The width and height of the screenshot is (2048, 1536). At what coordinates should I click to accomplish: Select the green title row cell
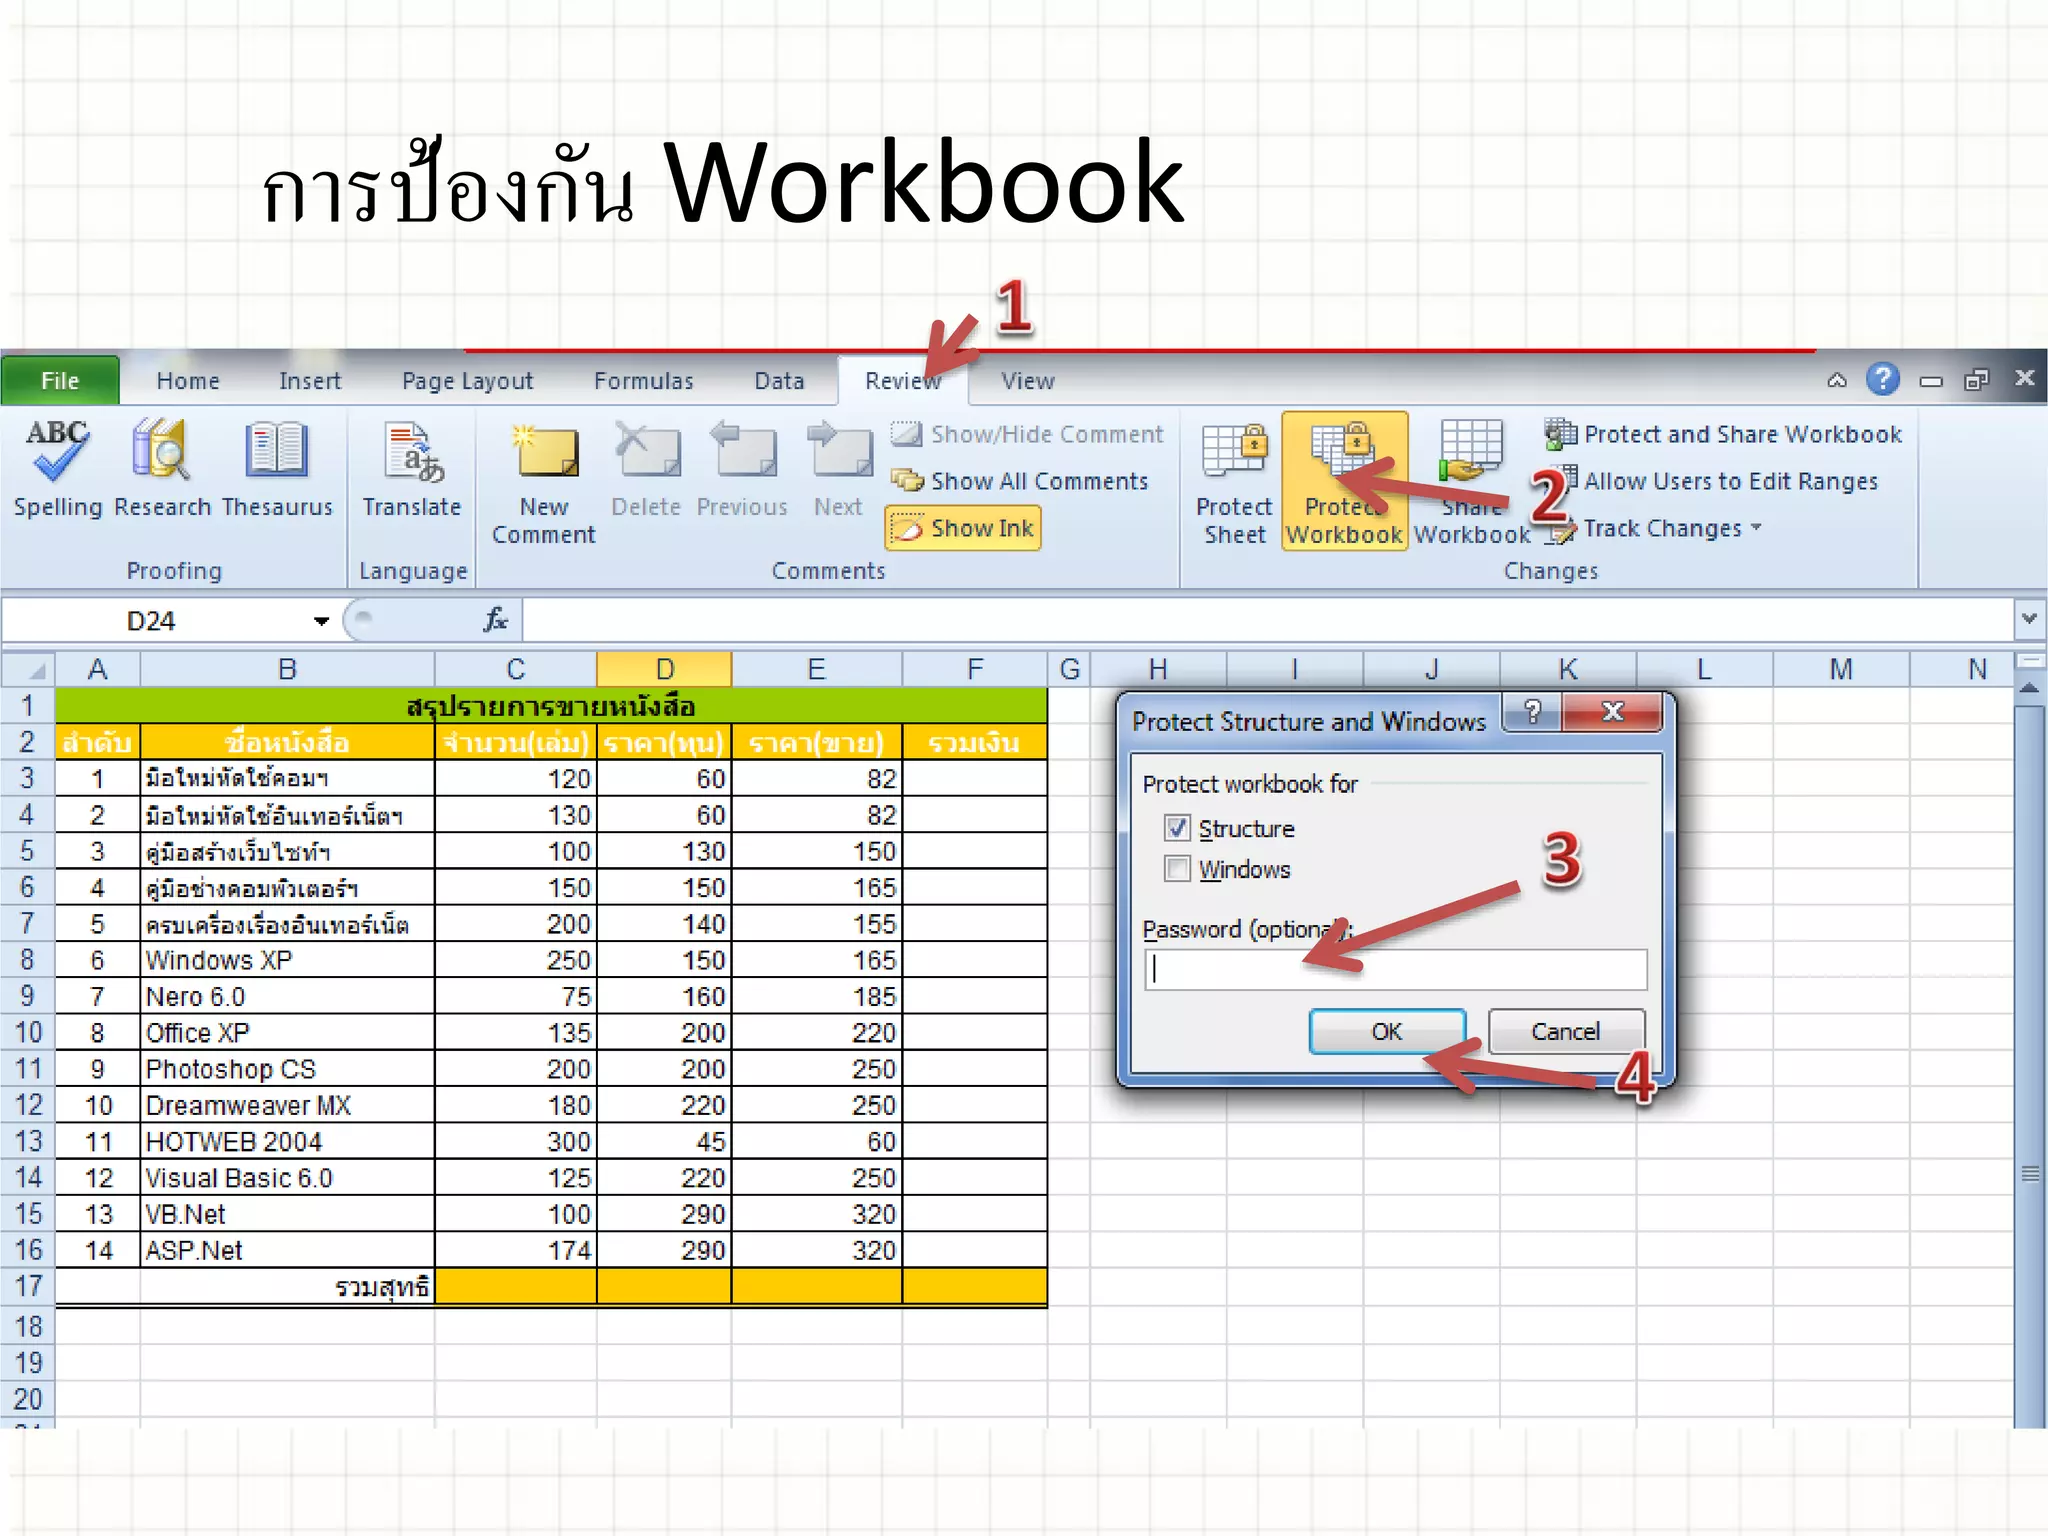coord(551,706)
